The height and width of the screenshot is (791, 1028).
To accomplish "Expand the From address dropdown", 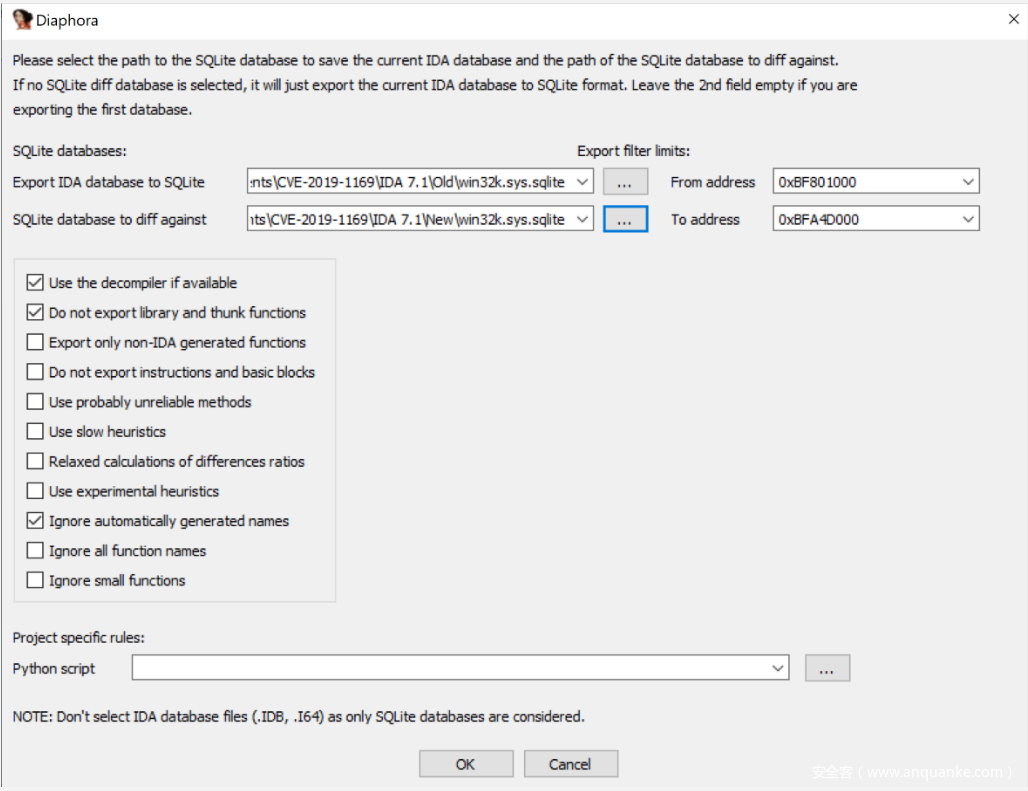I will click(x=967, y=182).
